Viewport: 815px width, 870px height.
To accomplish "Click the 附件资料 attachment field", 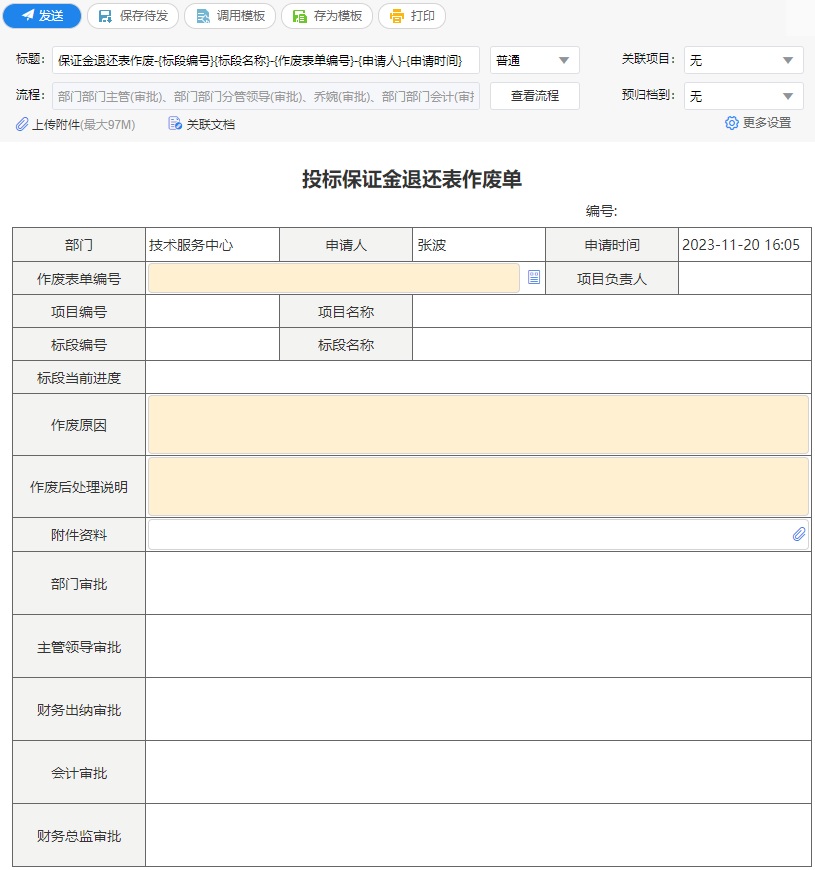I will pyautogui.click(x=478, y=535).
